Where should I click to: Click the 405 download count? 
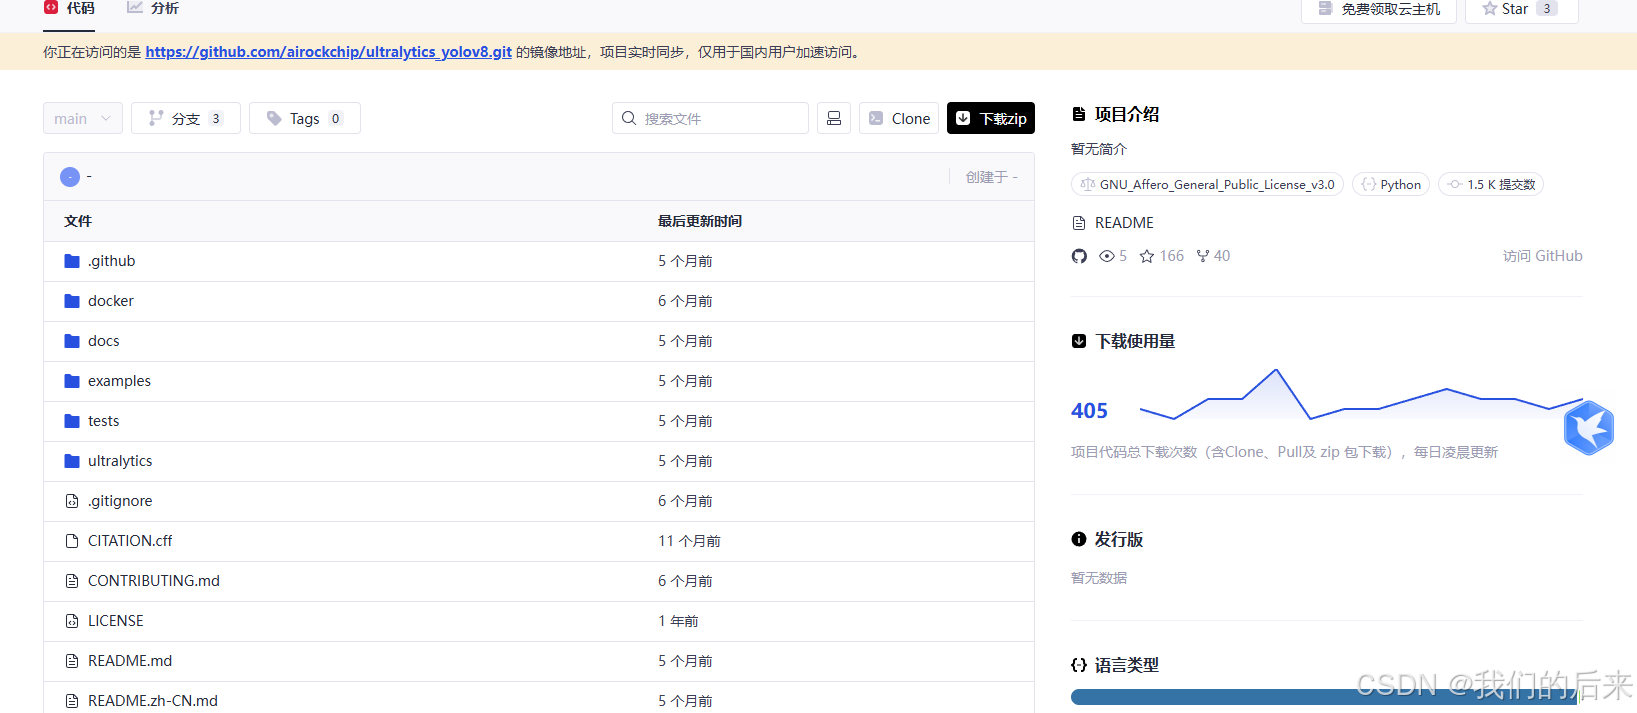(1089, 411)
